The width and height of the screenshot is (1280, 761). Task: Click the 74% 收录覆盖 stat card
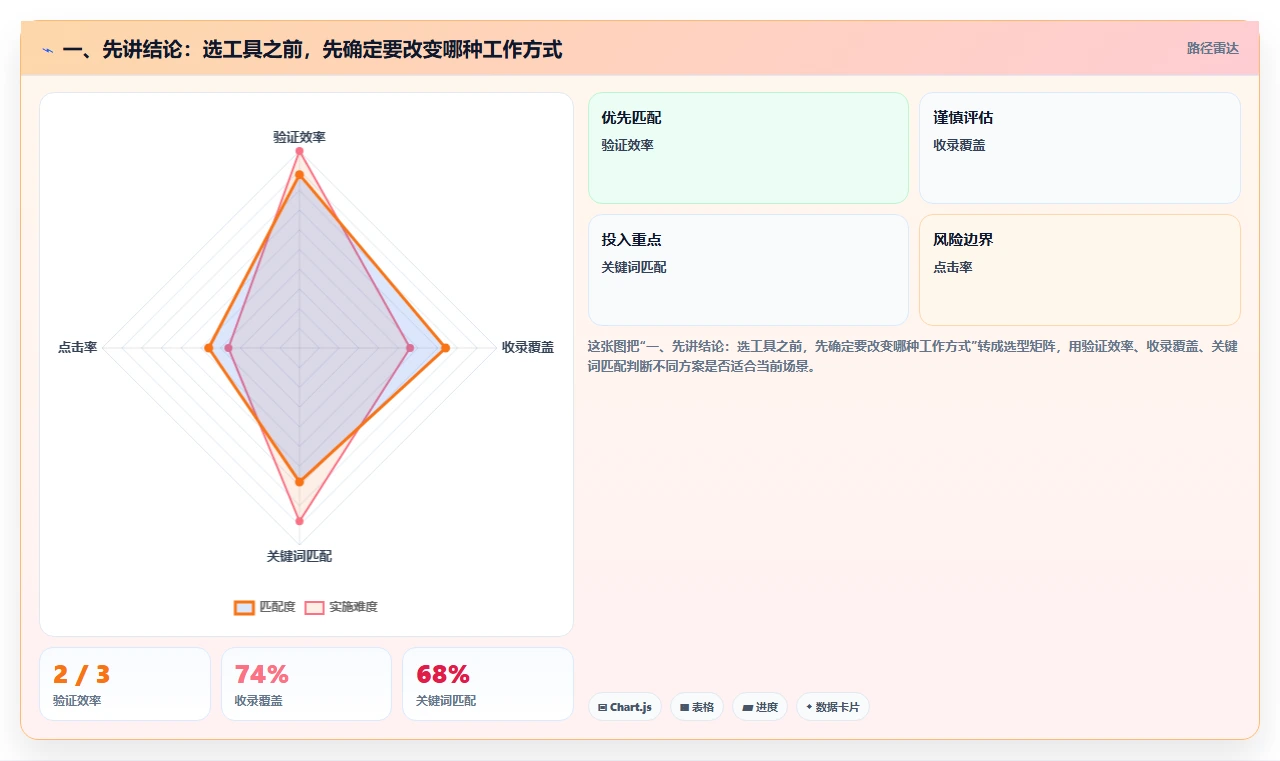[x=306, y=684]
